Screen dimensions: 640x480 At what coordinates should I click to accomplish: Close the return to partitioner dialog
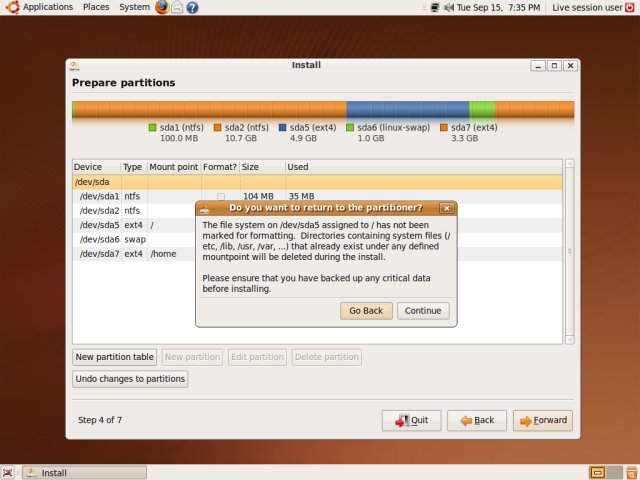click(447, 208)
